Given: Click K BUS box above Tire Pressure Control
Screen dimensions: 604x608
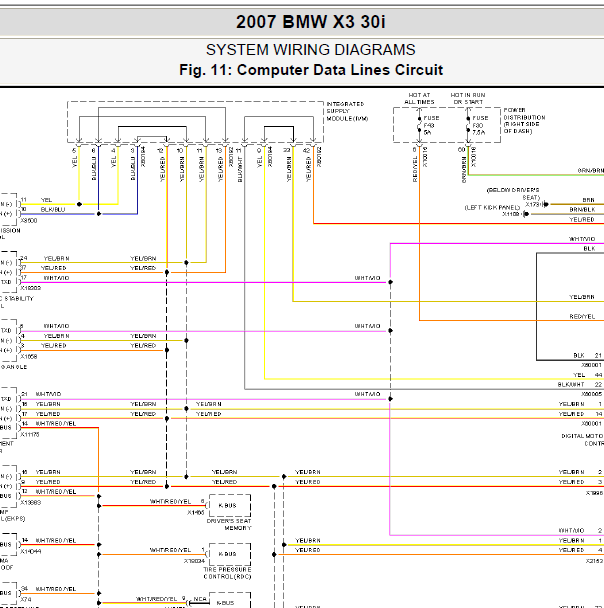Looking at the screenshot, I should (230, 554).
